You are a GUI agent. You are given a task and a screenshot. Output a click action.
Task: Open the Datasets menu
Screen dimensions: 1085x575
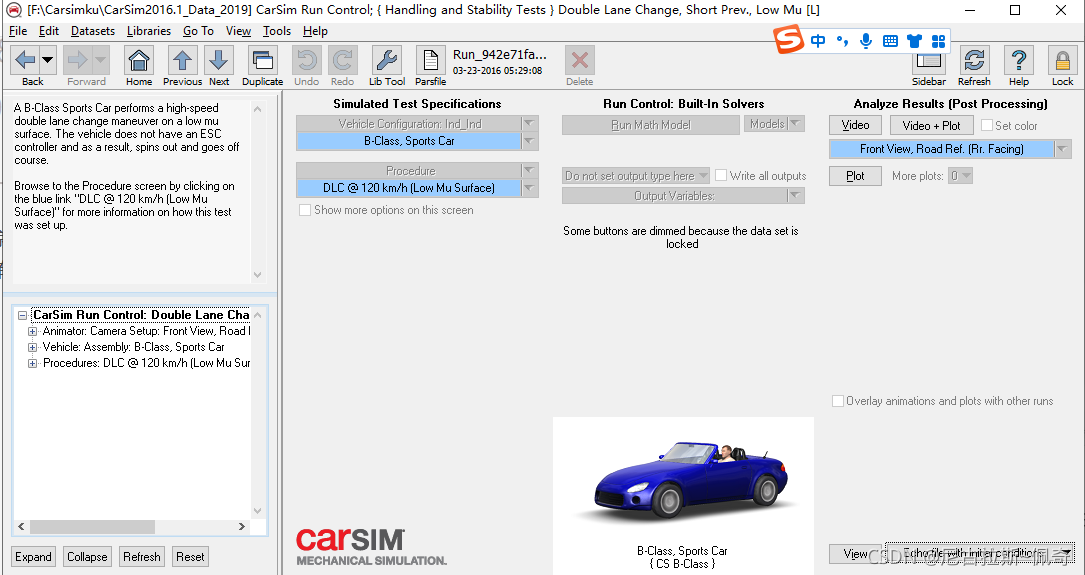[x=93, y=31]
